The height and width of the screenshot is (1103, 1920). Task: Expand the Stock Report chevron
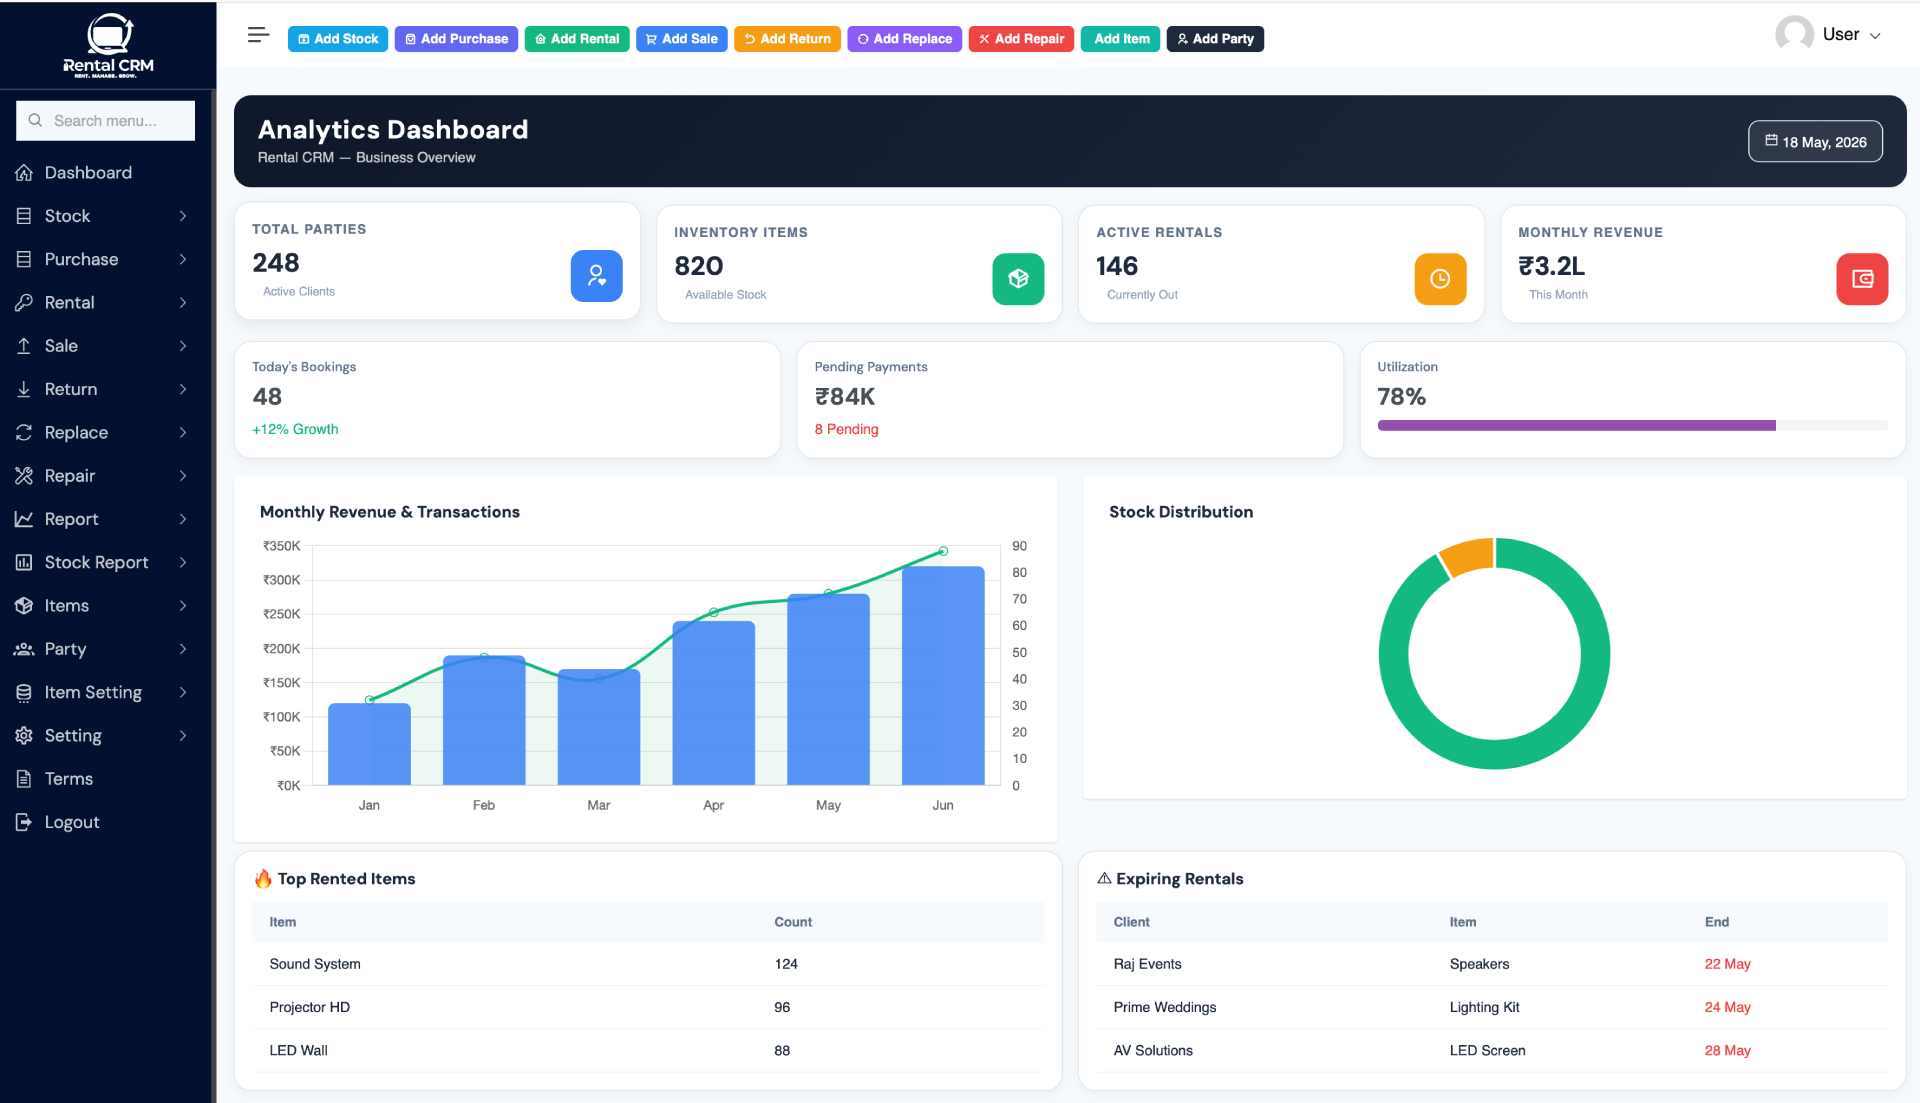[183, 563]
